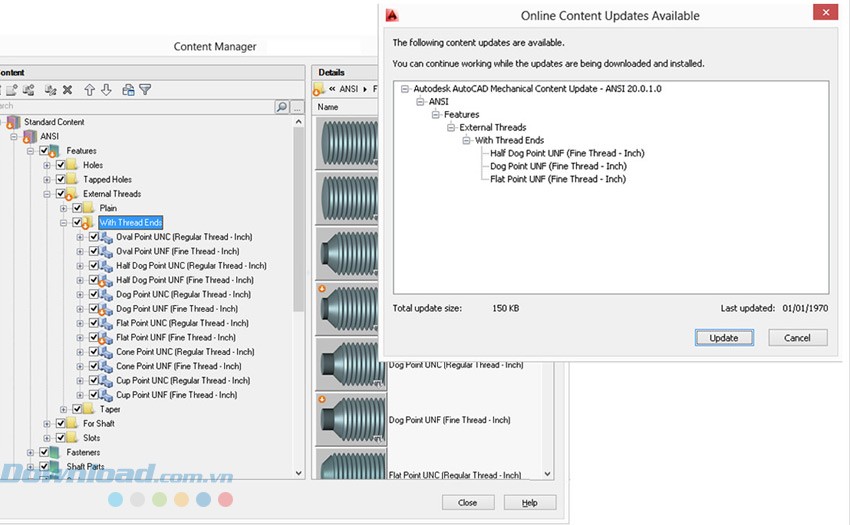The image size is (850, 525).
Task: Uncheck the Tapped Holes checkbox
Action: click(61, 180)
